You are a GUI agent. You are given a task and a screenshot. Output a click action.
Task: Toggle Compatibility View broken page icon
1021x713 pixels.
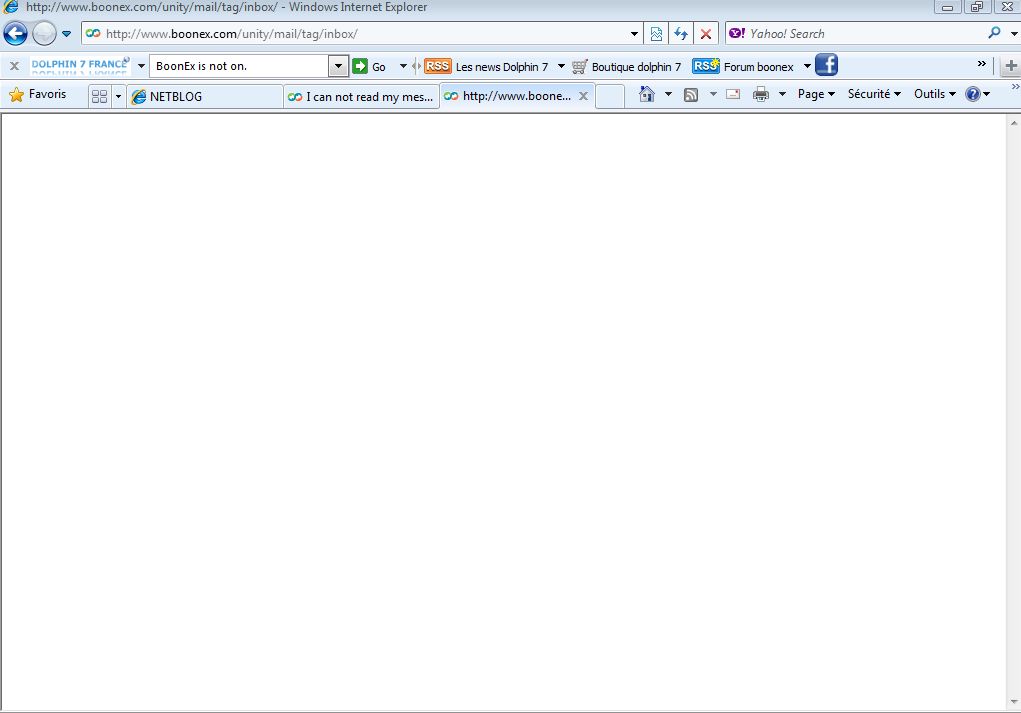[x=656, y=34]
